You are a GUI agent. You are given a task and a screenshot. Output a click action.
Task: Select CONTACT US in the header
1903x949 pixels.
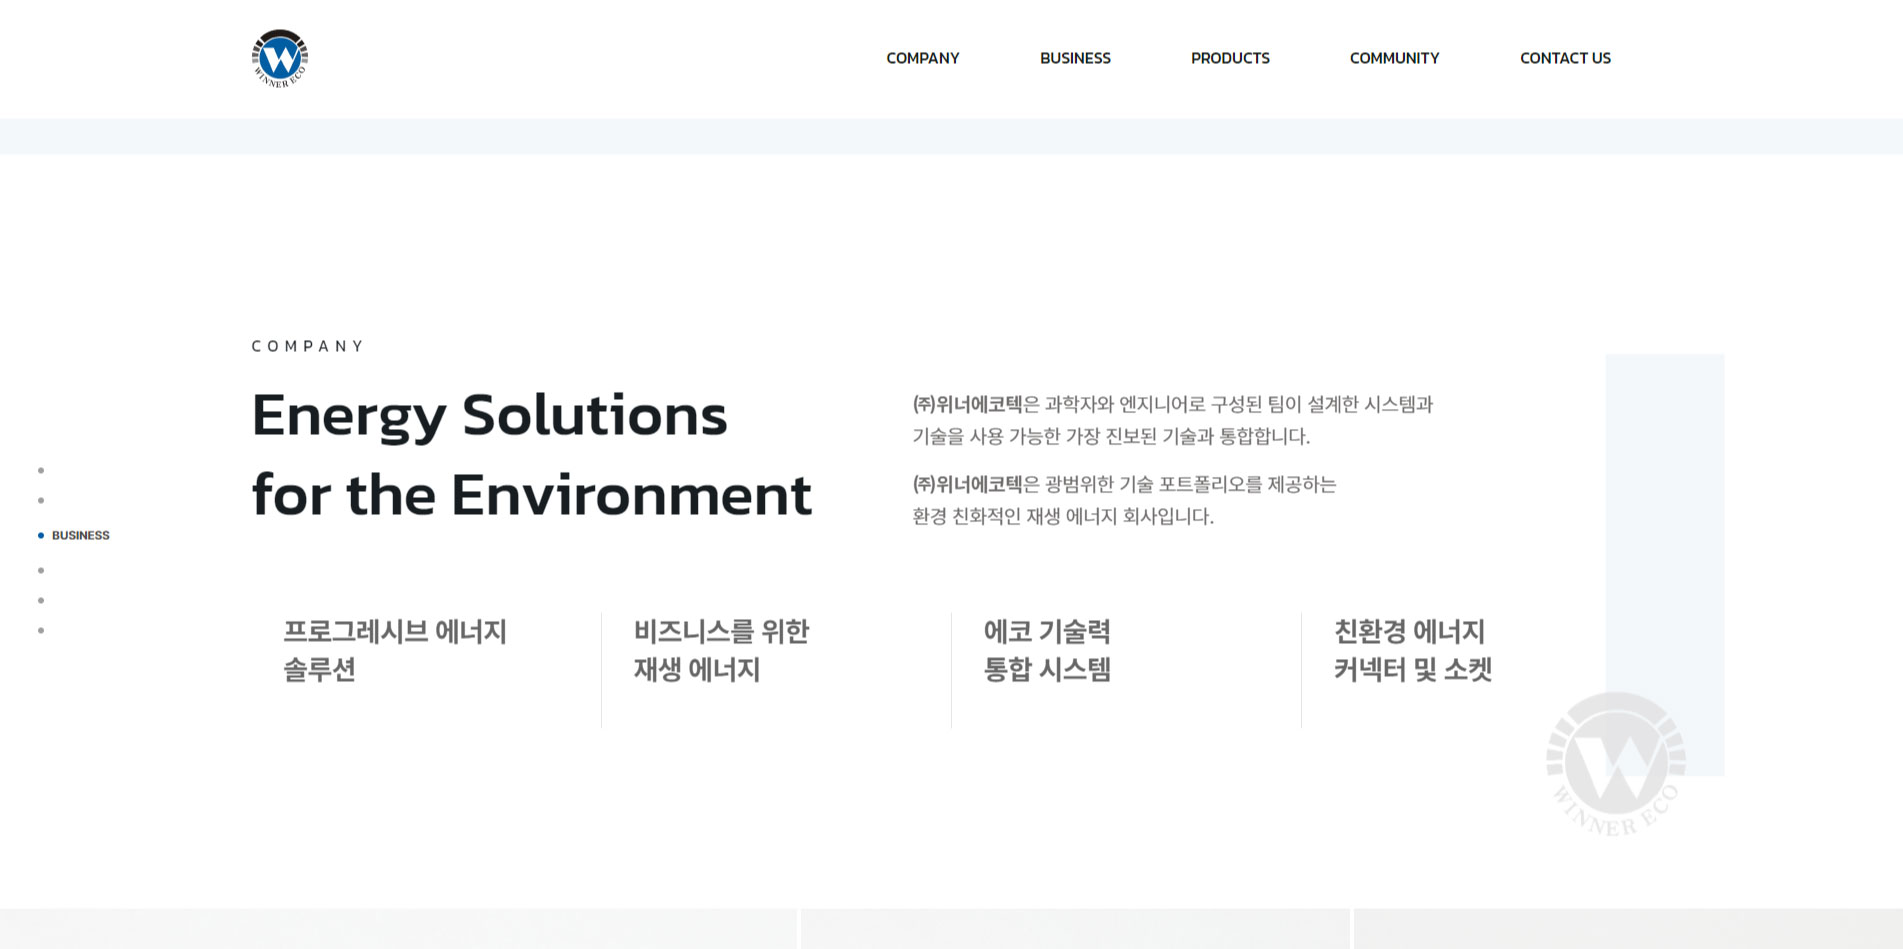coord(1565,58)
